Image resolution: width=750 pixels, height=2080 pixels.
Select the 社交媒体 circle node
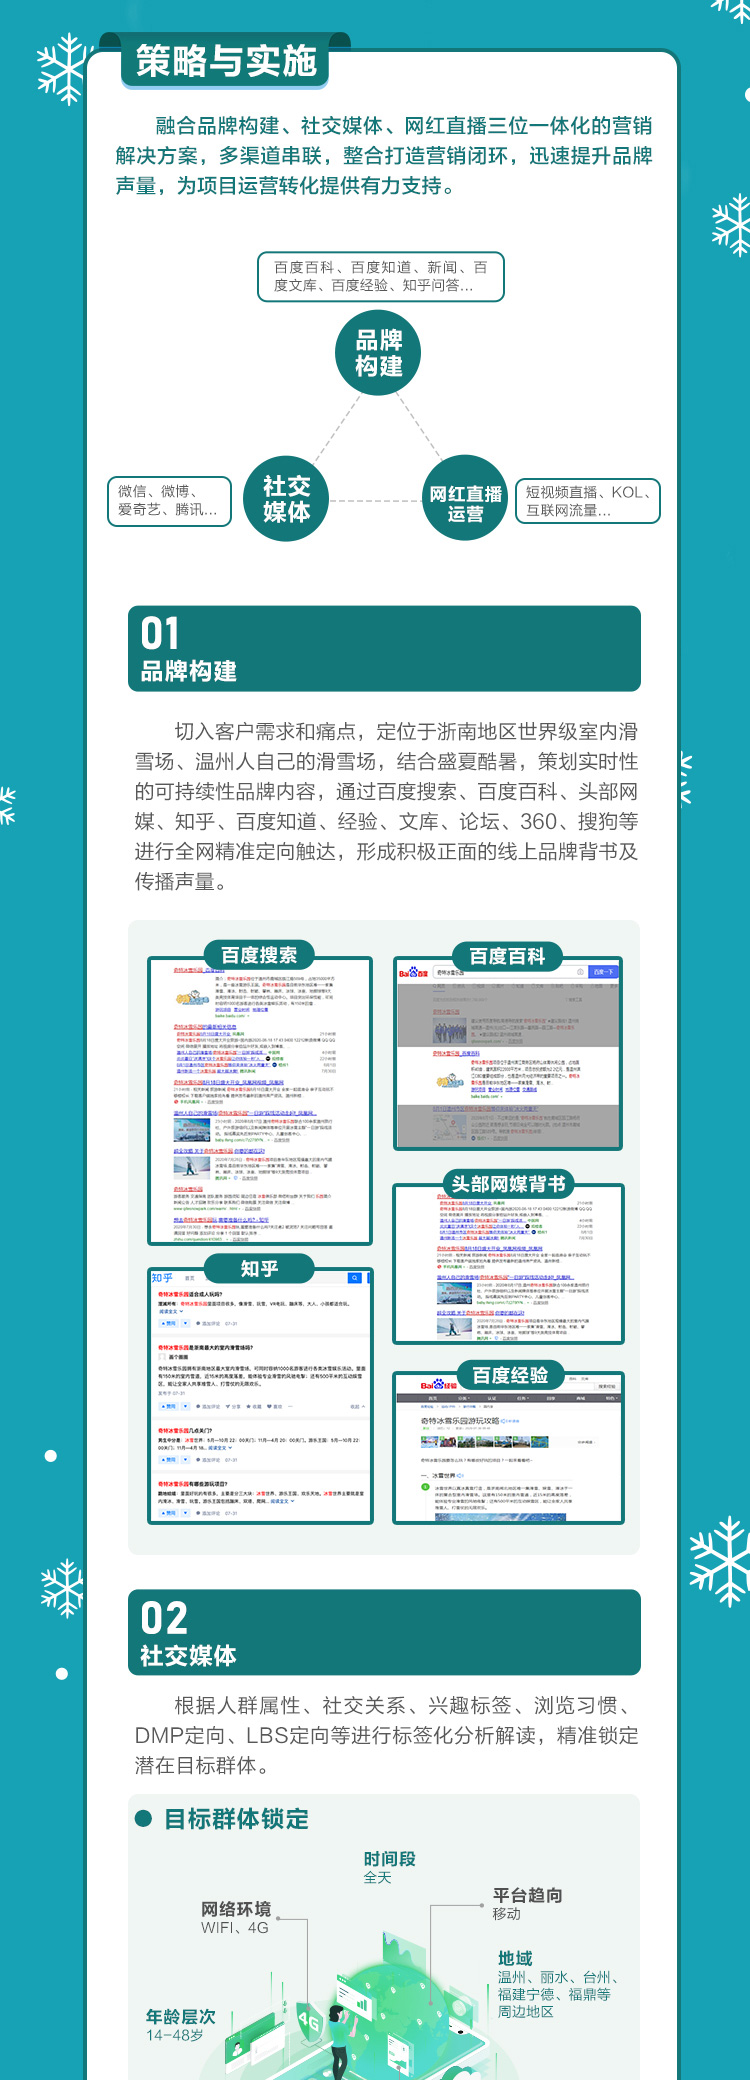[286, 499]
